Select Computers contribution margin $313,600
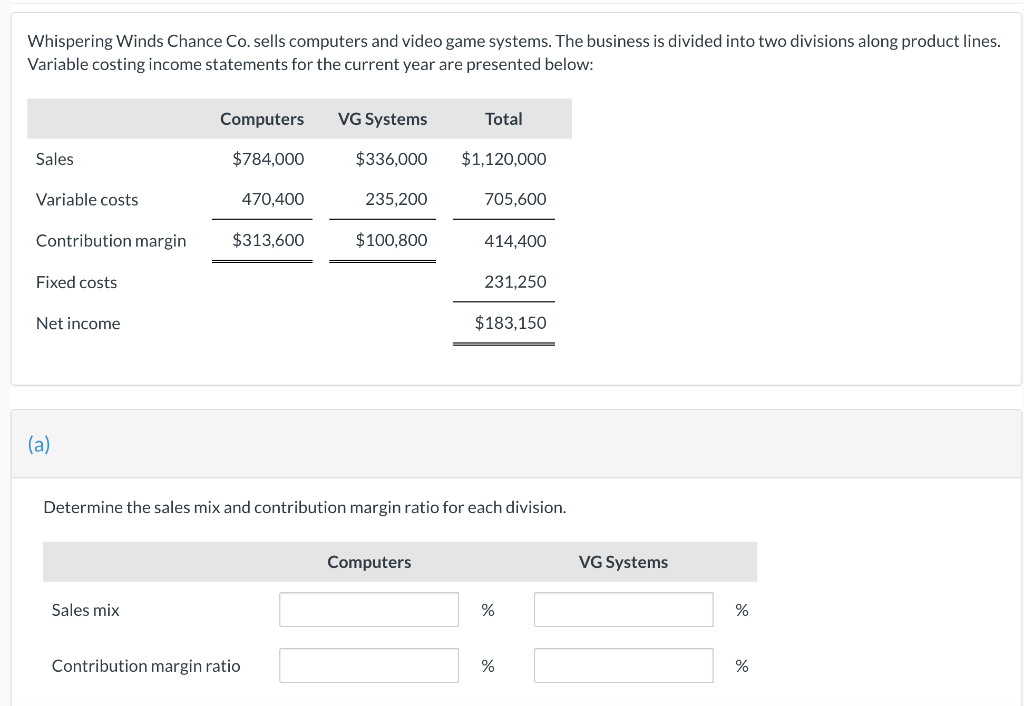The width and height of the screenshot is (1024, 706). (x=268, y=240)
